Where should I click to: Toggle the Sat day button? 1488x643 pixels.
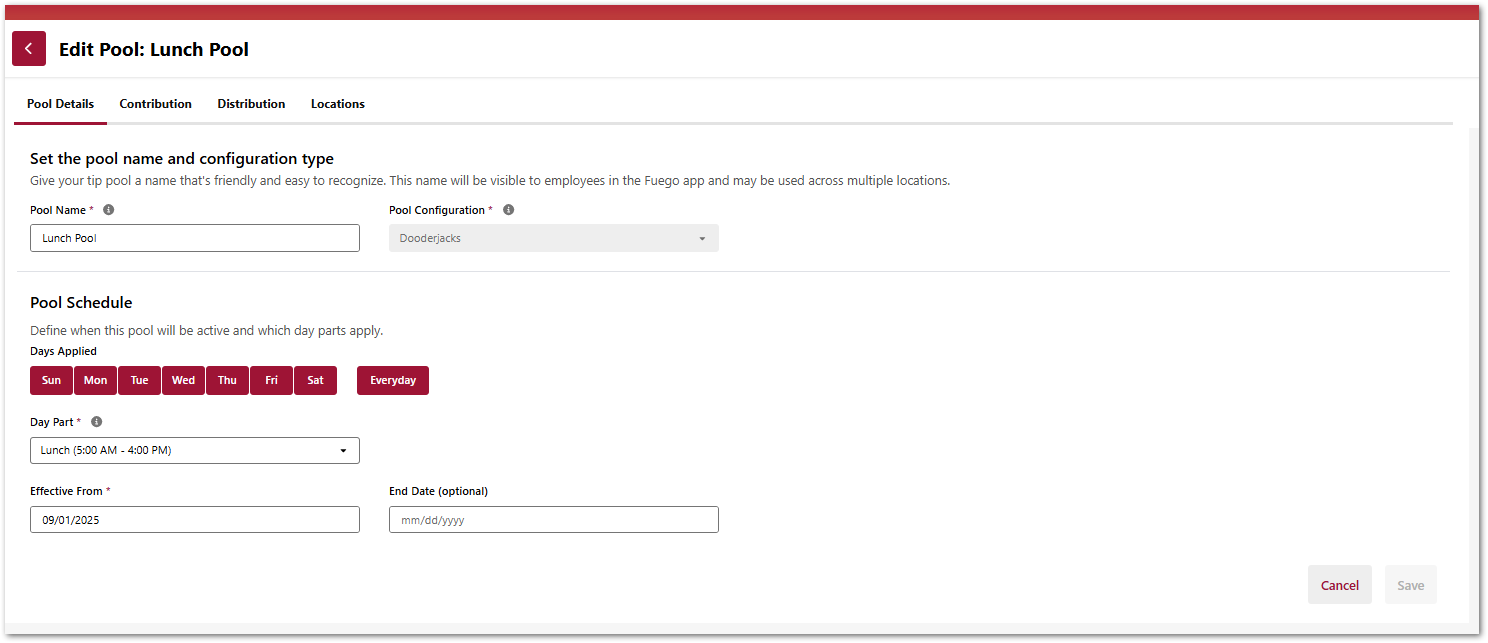[315, 380]
